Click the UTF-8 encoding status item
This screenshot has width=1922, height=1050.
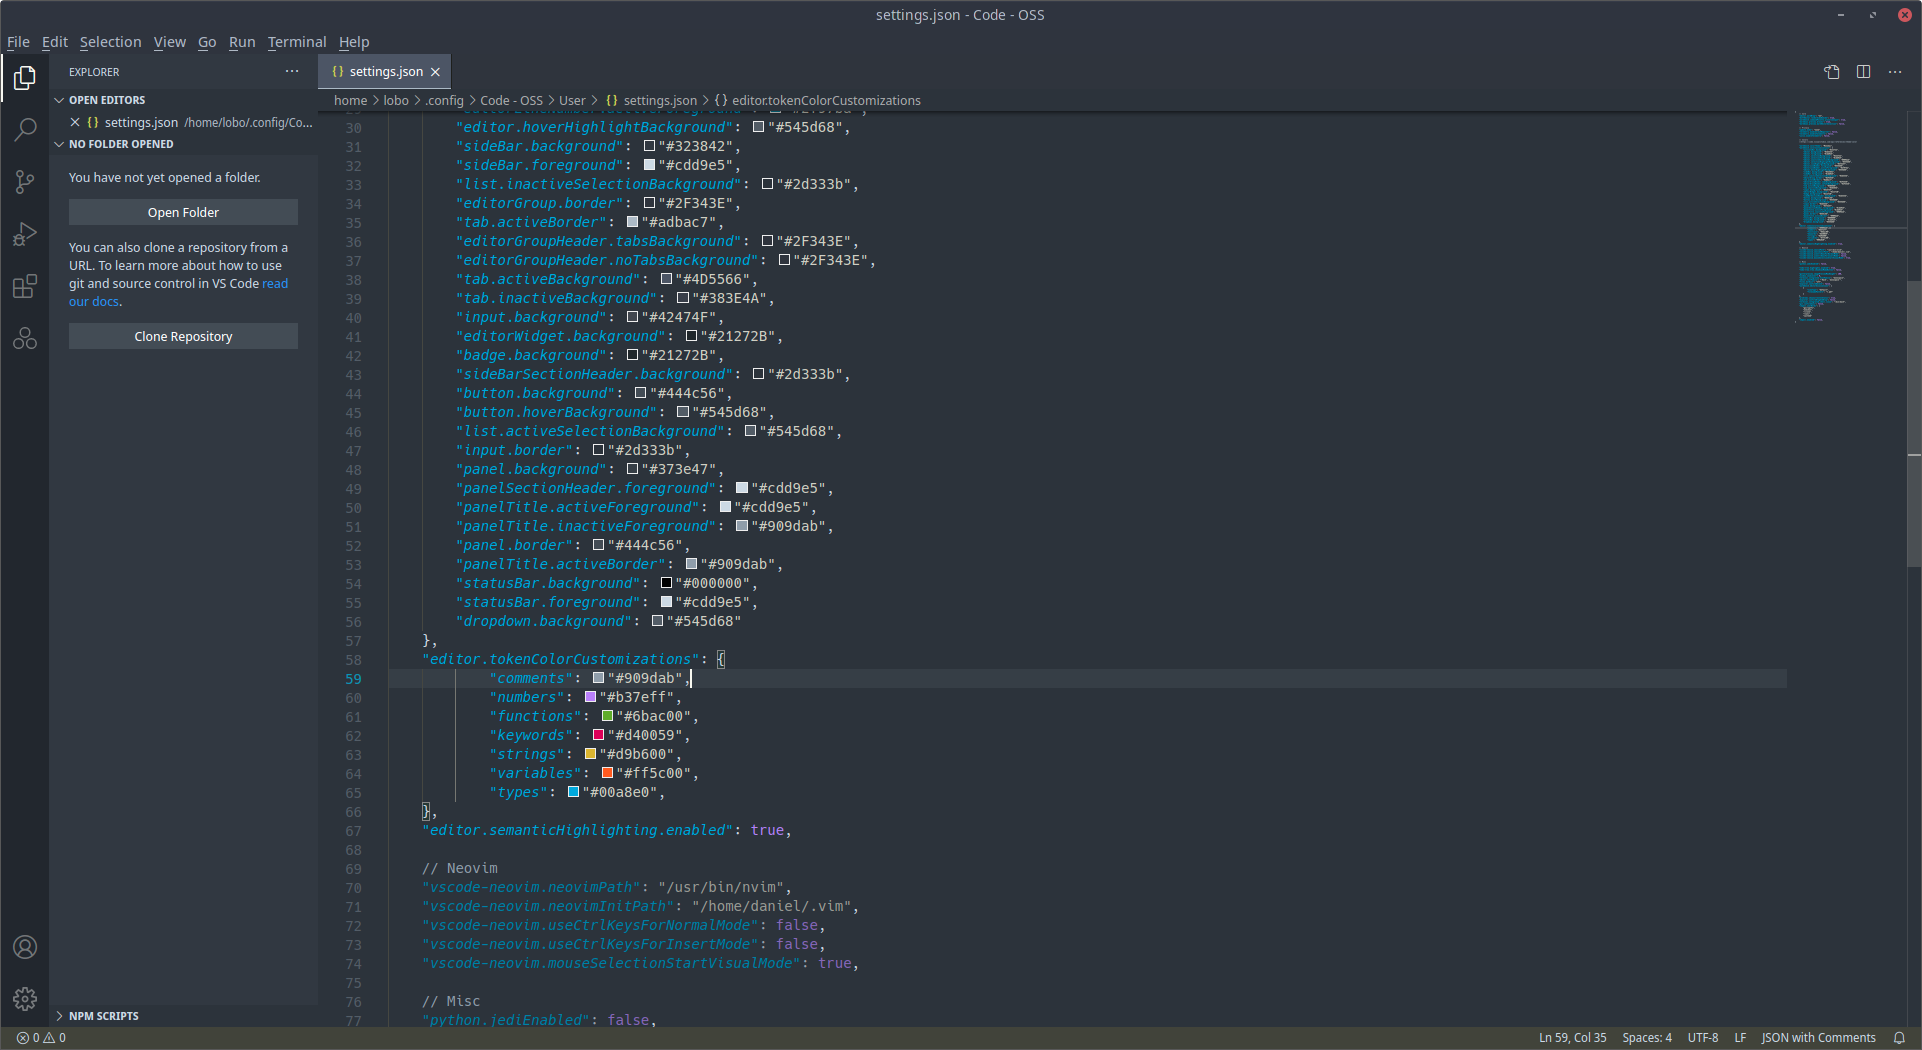(1702, 1038)
